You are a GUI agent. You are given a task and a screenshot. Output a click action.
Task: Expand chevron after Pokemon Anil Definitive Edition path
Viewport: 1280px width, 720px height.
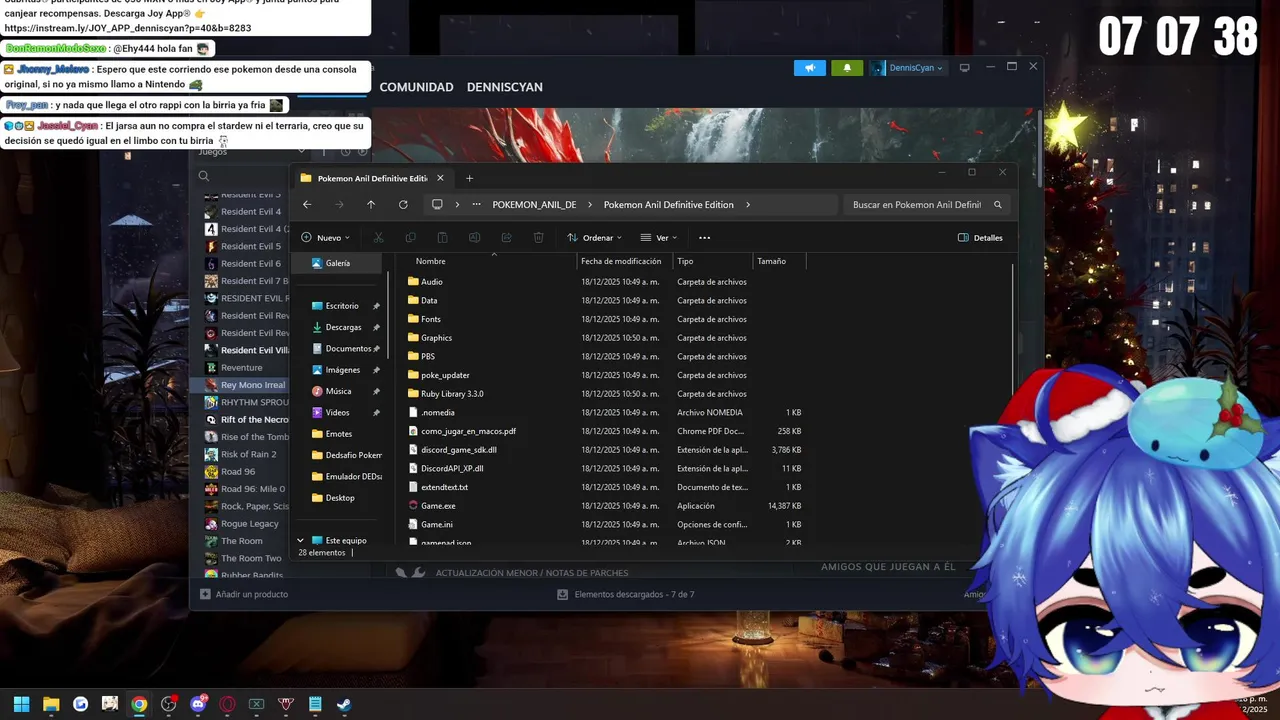747,205
